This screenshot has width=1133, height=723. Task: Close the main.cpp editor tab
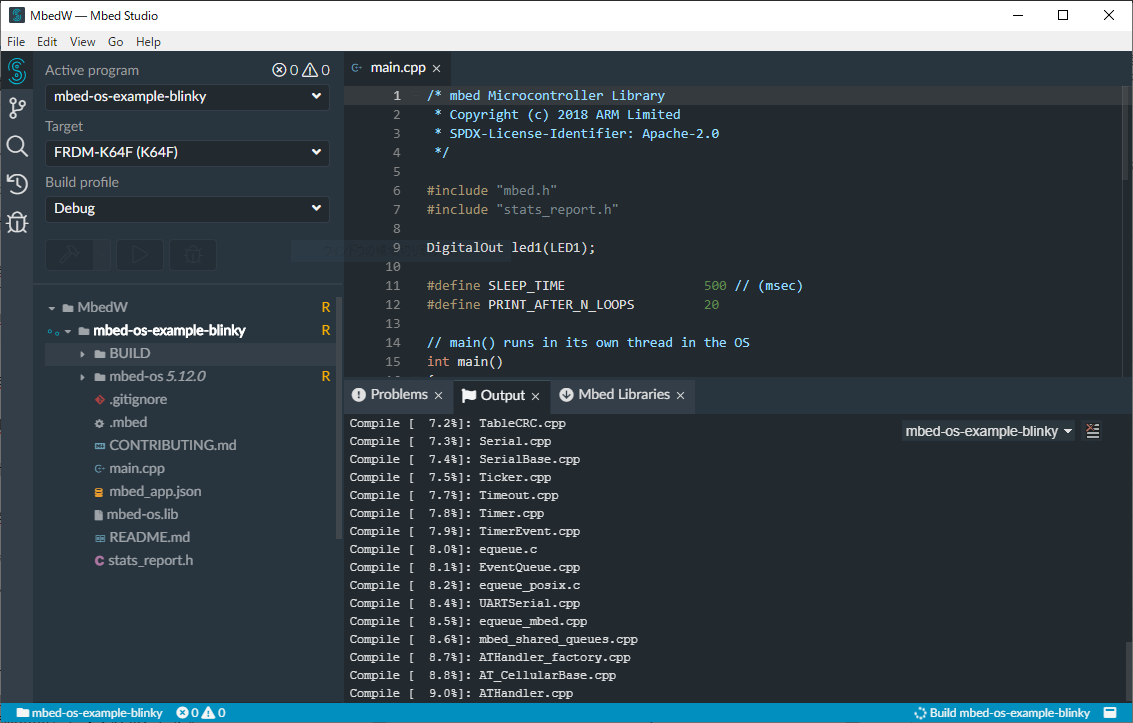tap(436, 69)
